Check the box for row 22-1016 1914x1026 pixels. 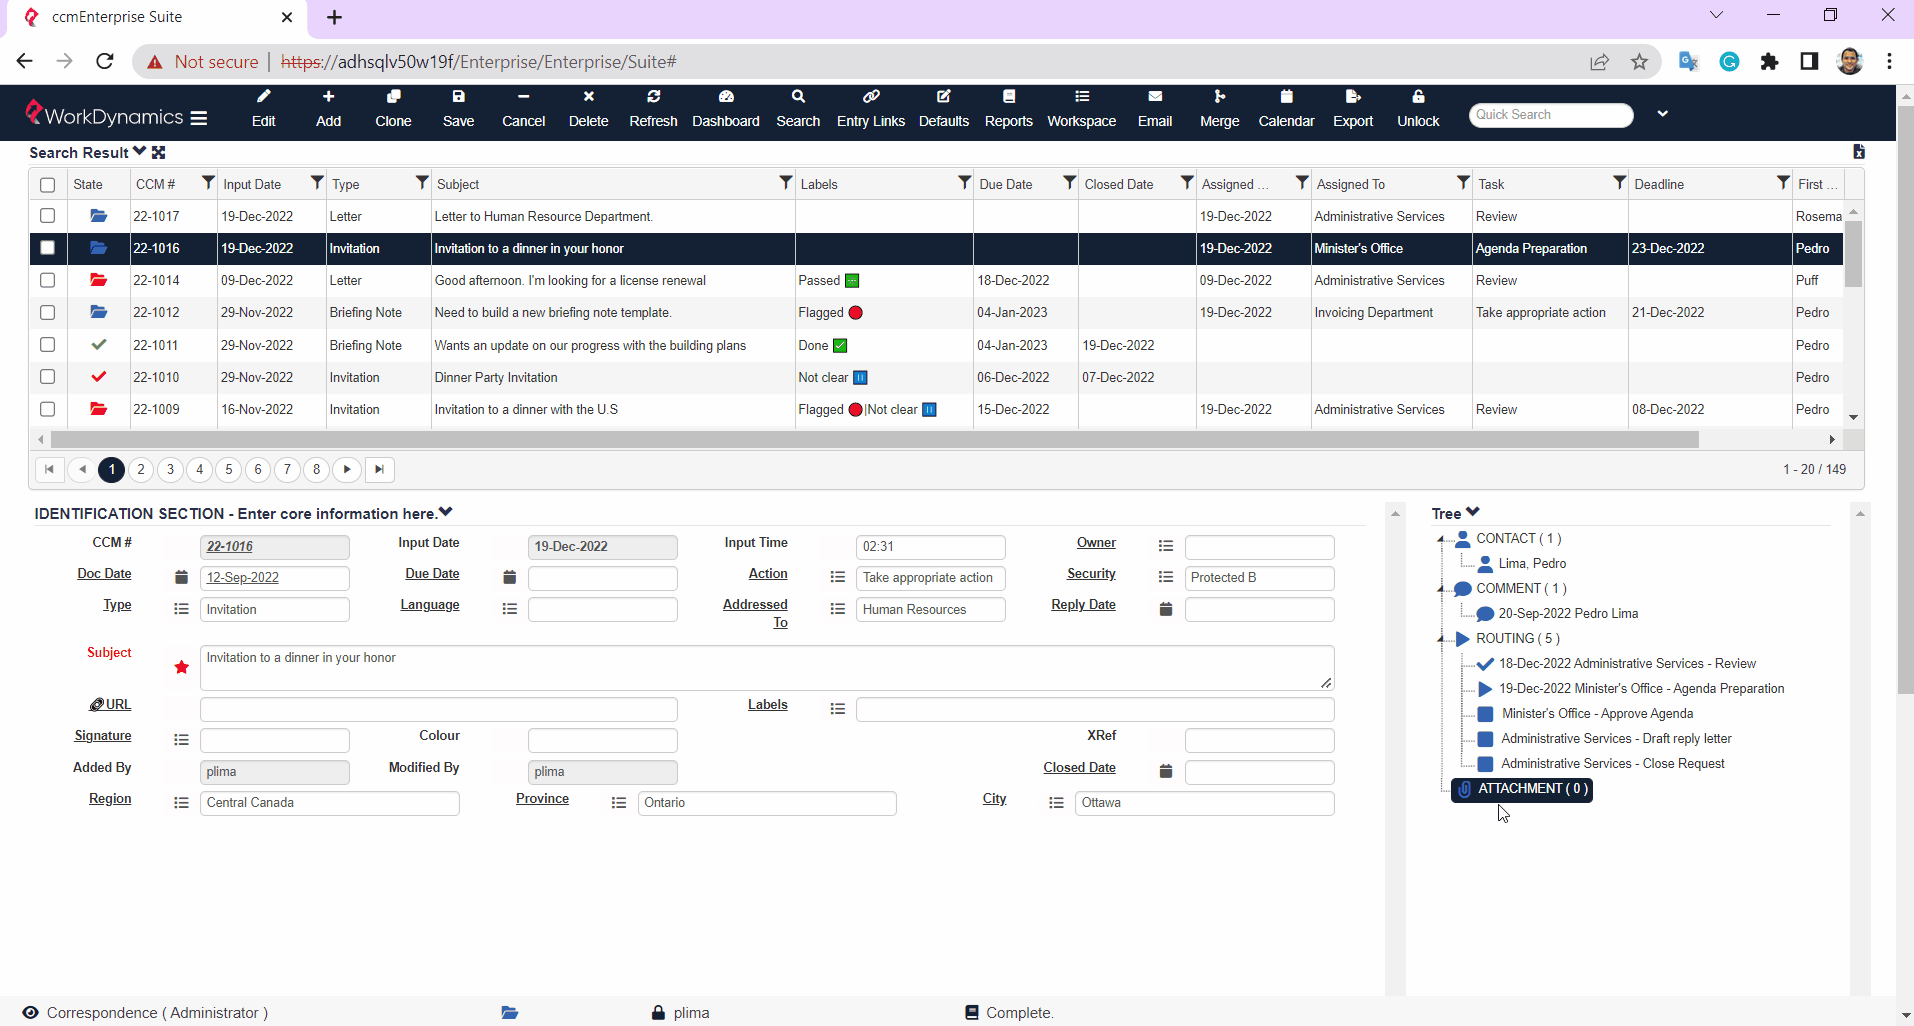pyautogui.click(x=47, y=248)
